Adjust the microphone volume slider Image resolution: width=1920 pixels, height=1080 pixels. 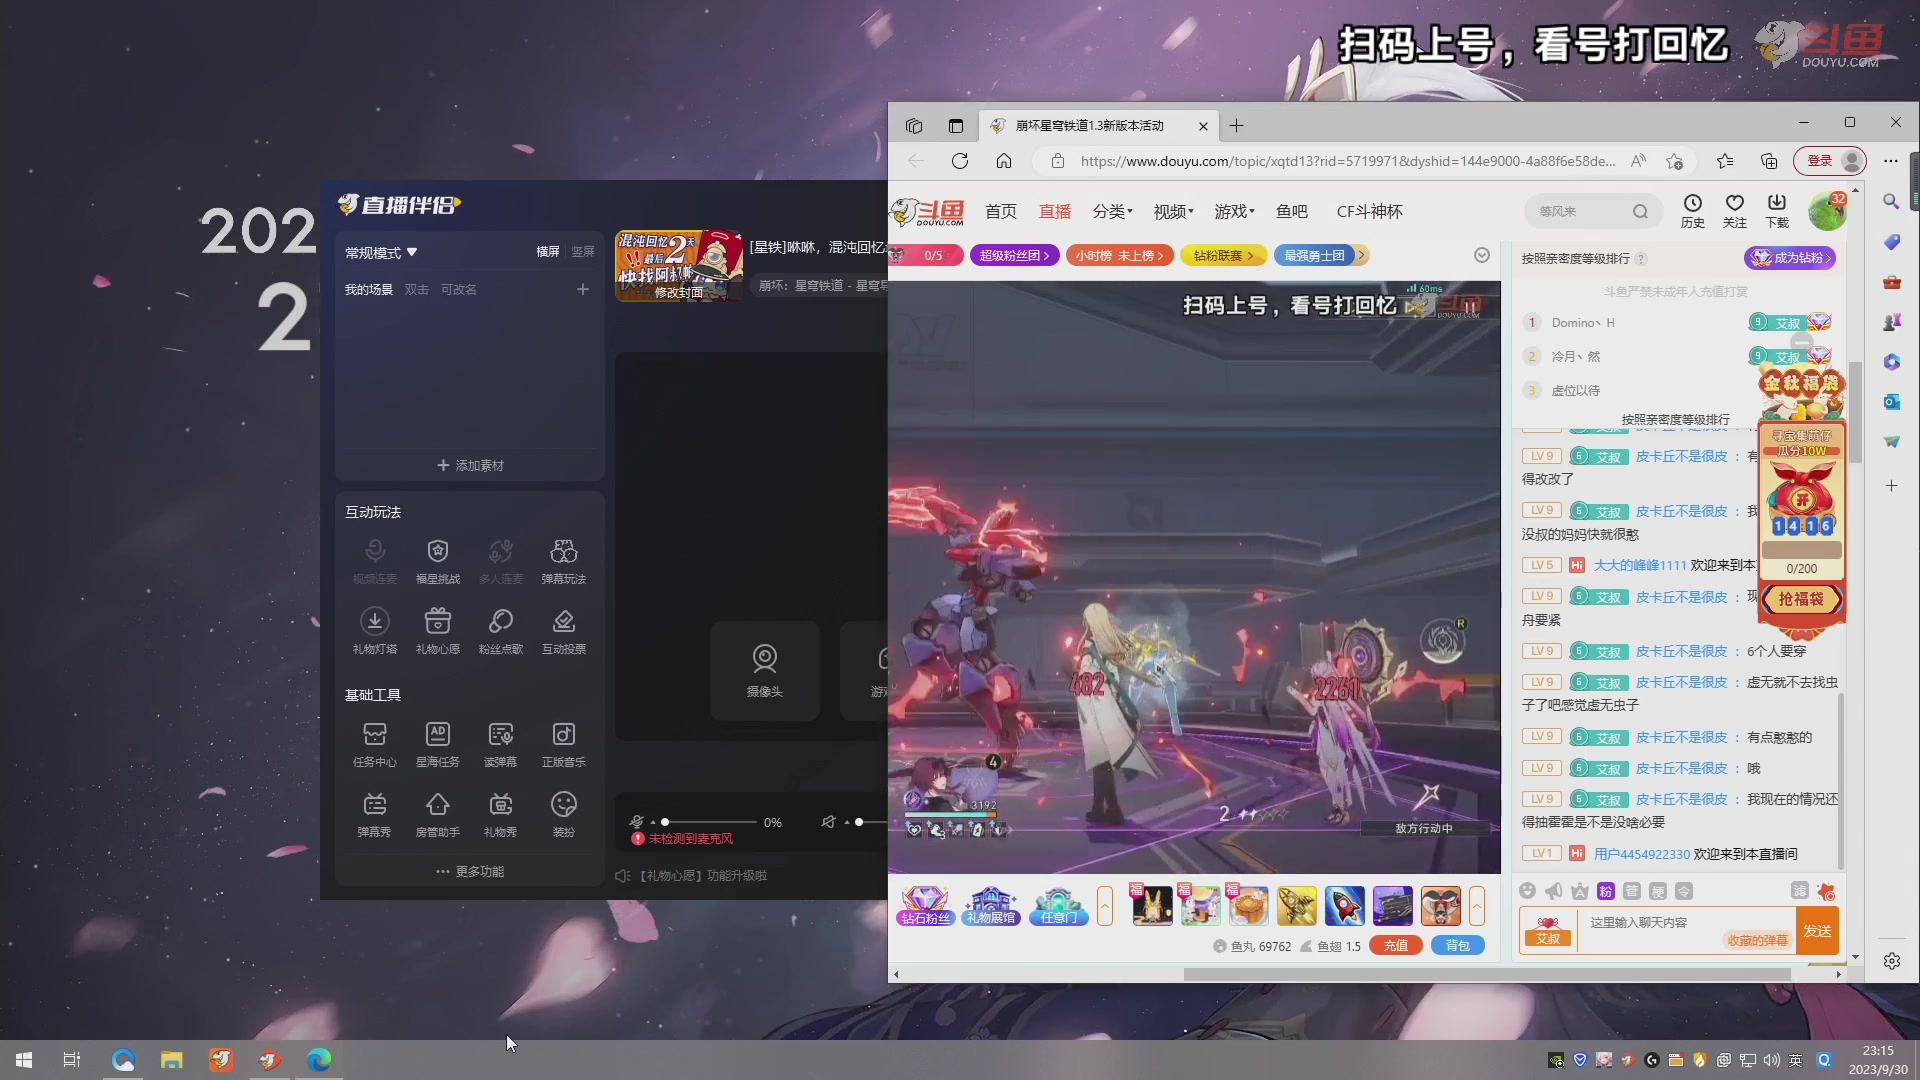(709, 822)
